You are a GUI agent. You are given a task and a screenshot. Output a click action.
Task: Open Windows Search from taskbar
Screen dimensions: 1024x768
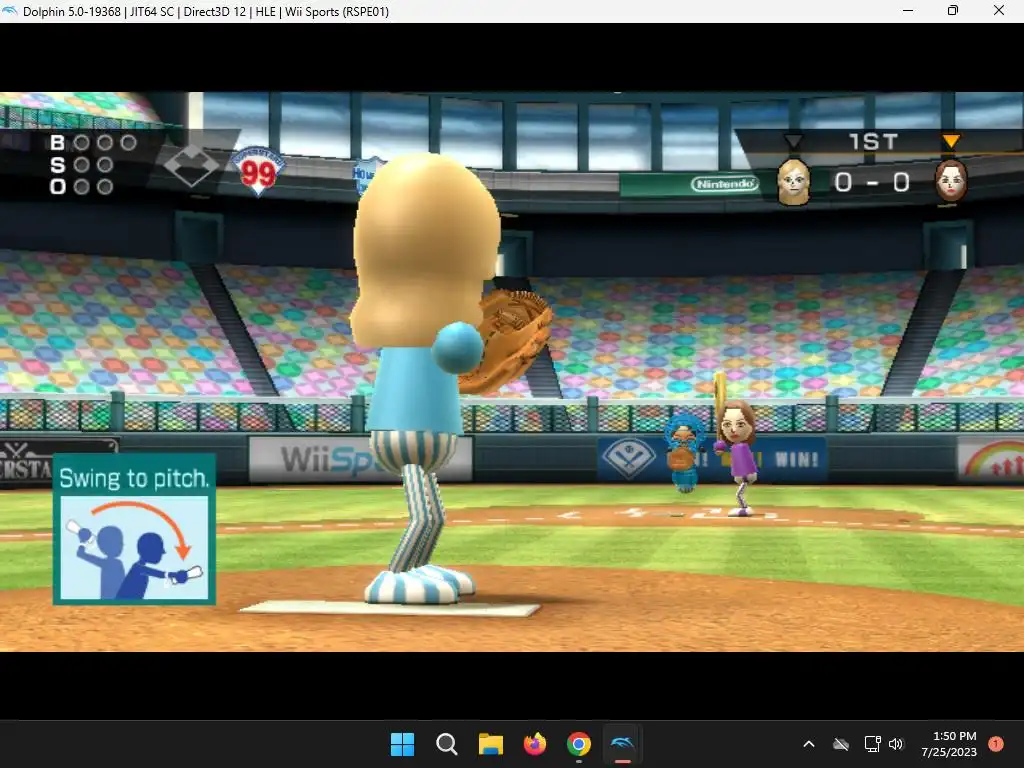click(447, 744)
